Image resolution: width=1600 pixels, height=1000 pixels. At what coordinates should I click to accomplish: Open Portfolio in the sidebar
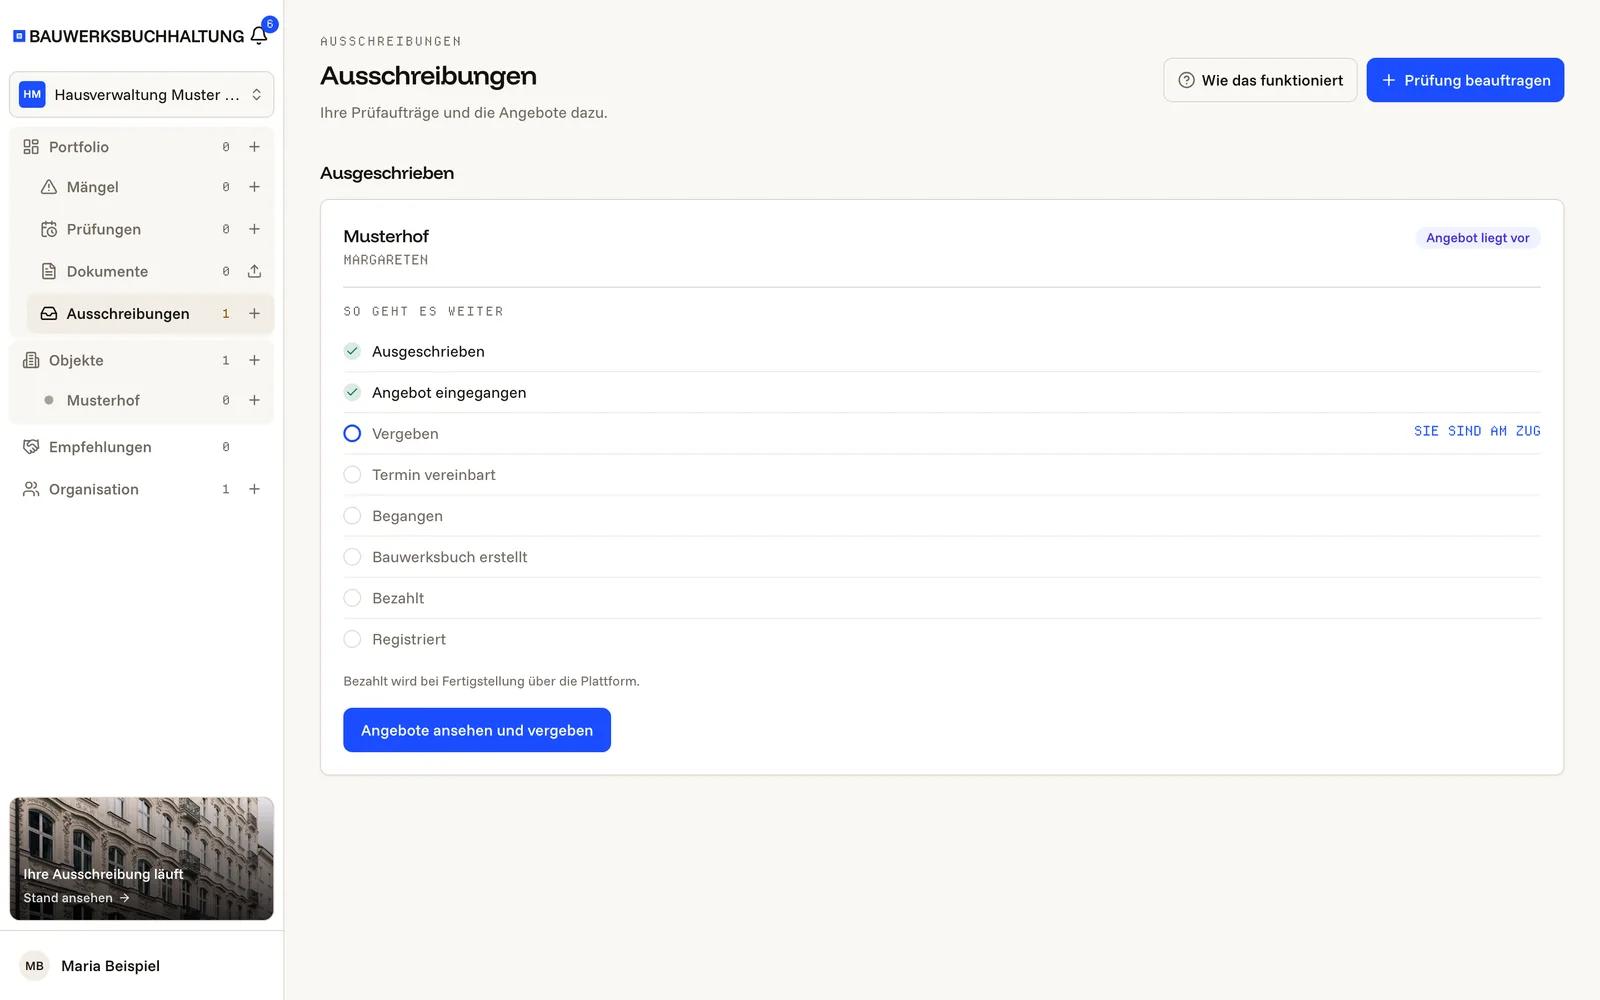[79, 147]
